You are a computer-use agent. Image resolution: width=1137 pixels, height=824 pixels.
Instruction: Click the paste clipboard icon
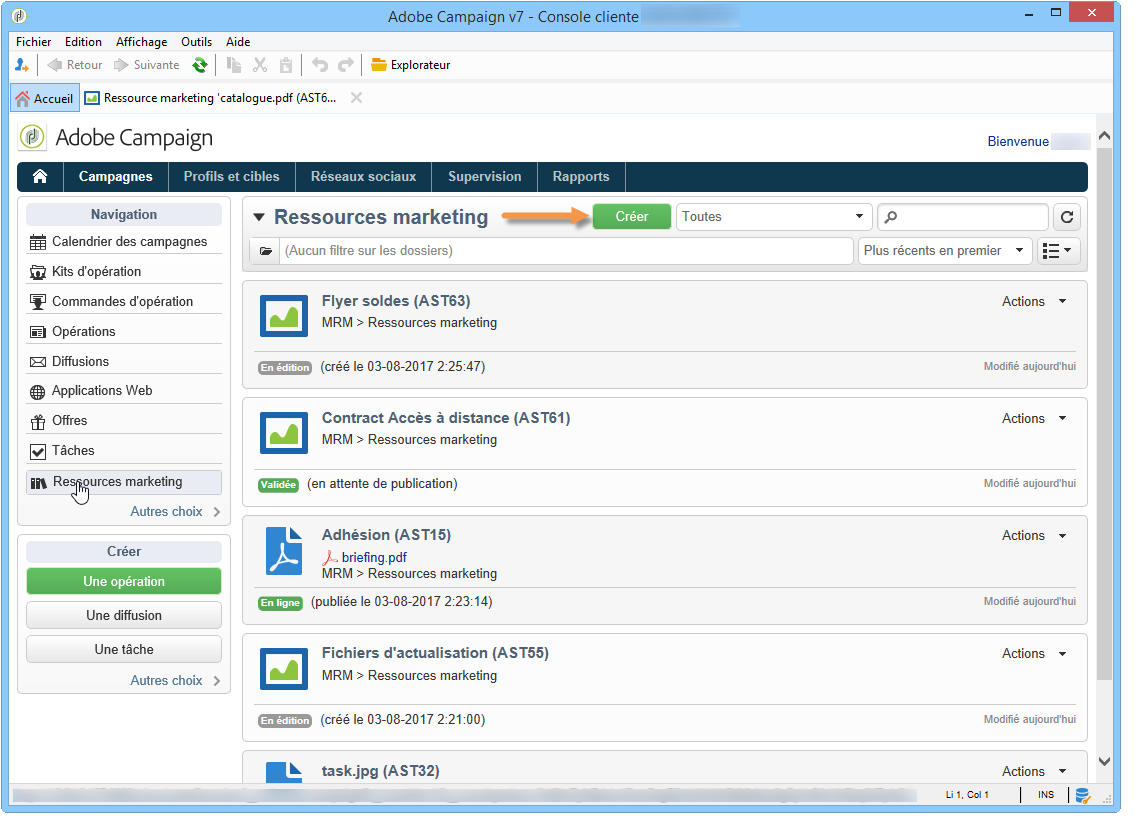[x=286, y=65]
